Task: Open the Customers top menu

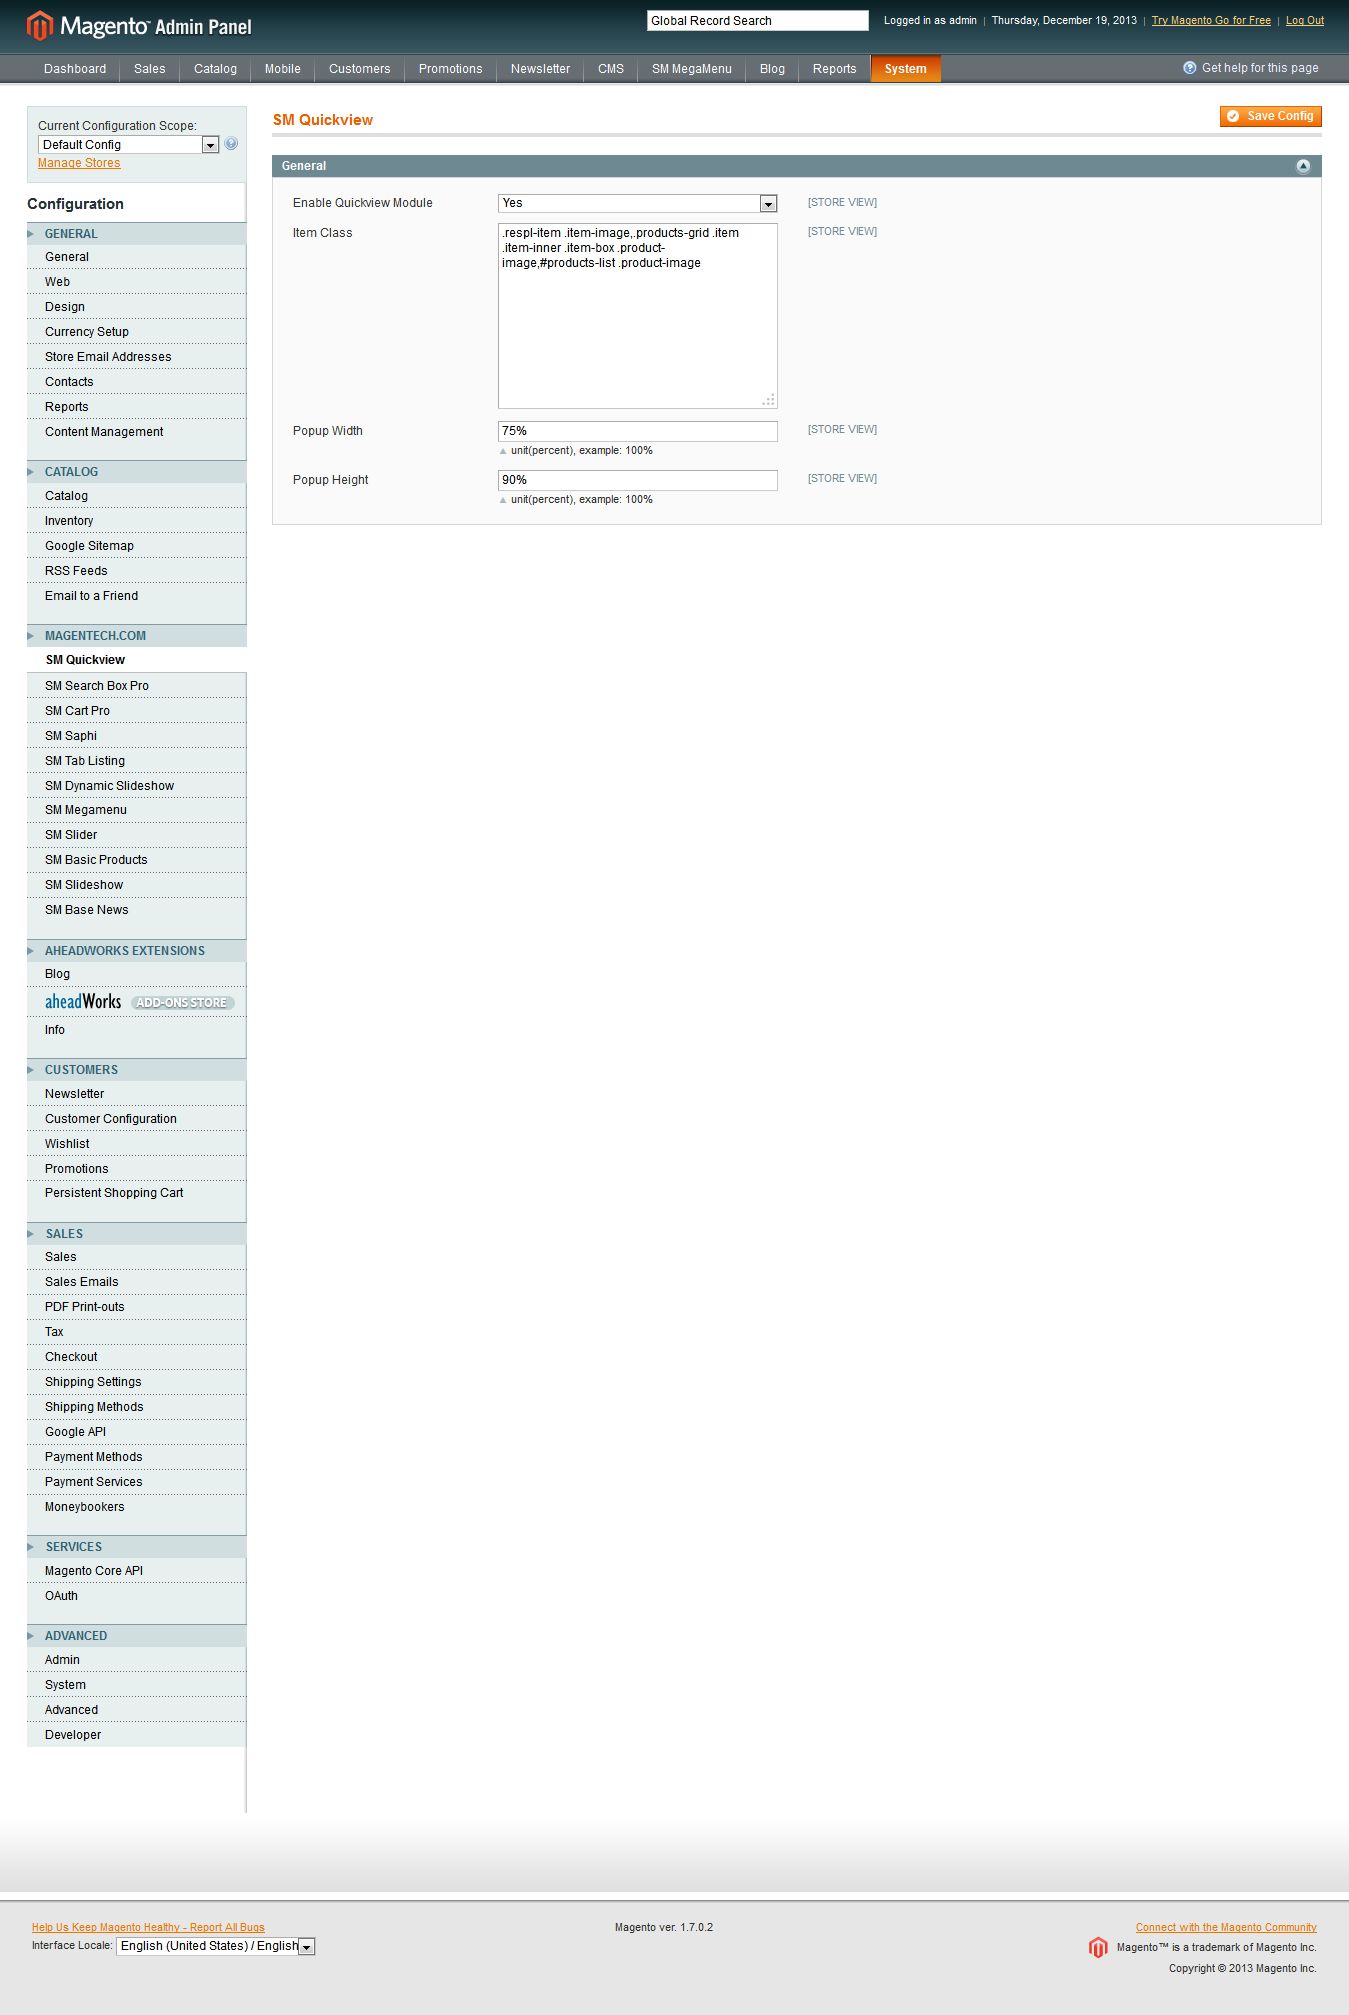Action: [360, 69]
